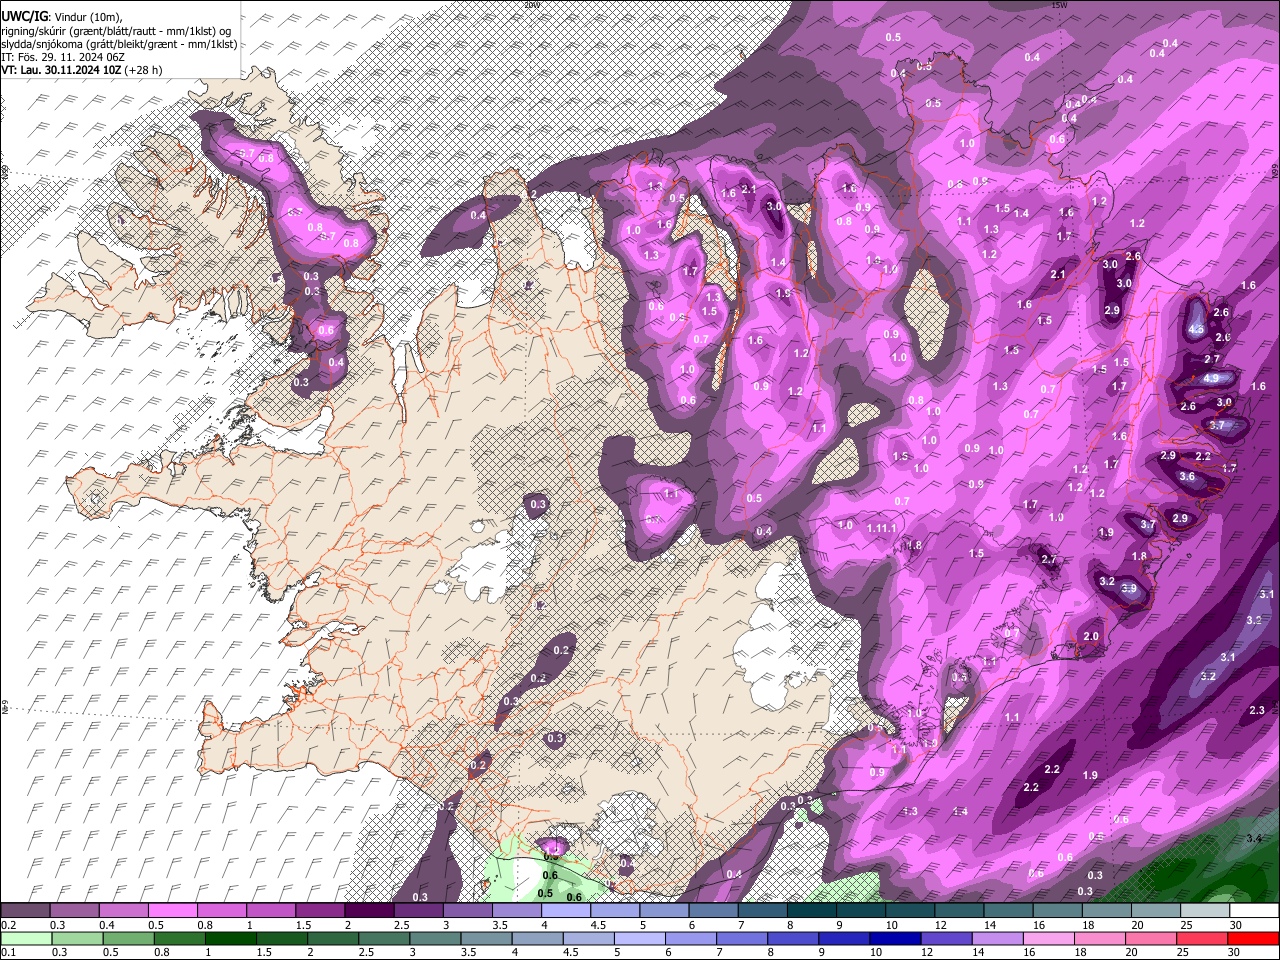Click the "0.2" label on the snow scale
The image size is (1280, 960).
[7, 925]
